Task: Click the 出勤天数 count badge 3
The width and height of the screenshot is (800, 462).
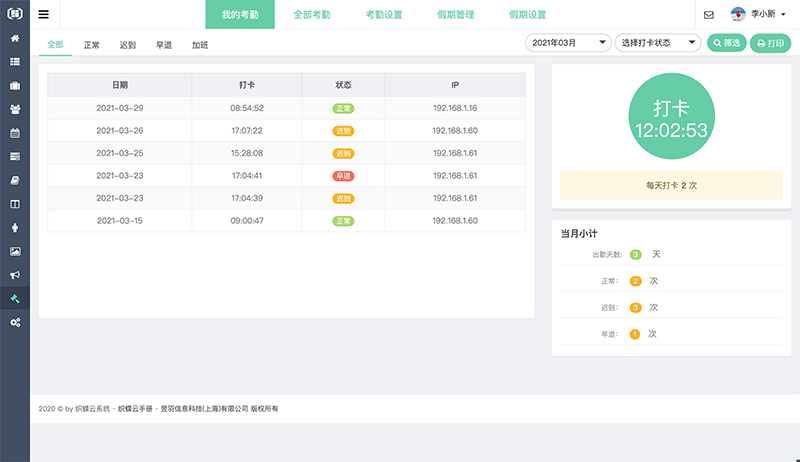Action: 635,254
